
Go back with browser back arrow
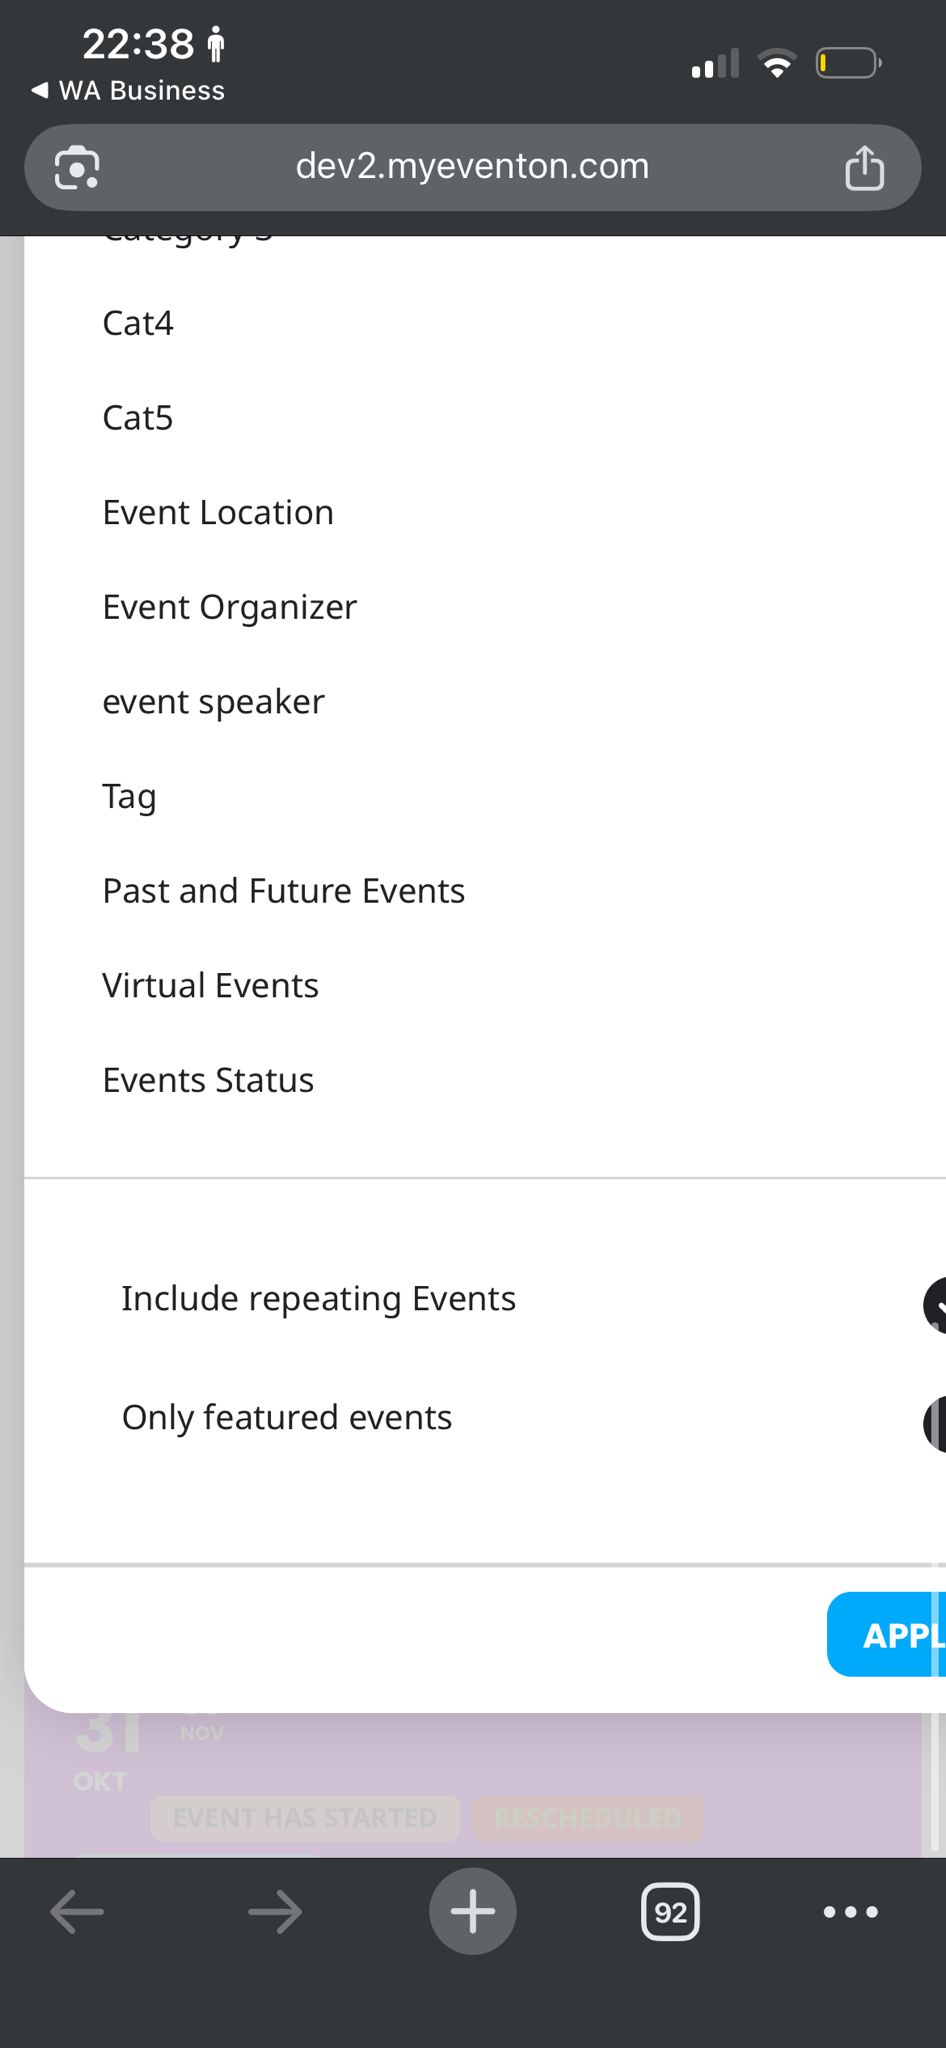[x=77, y=1912]
